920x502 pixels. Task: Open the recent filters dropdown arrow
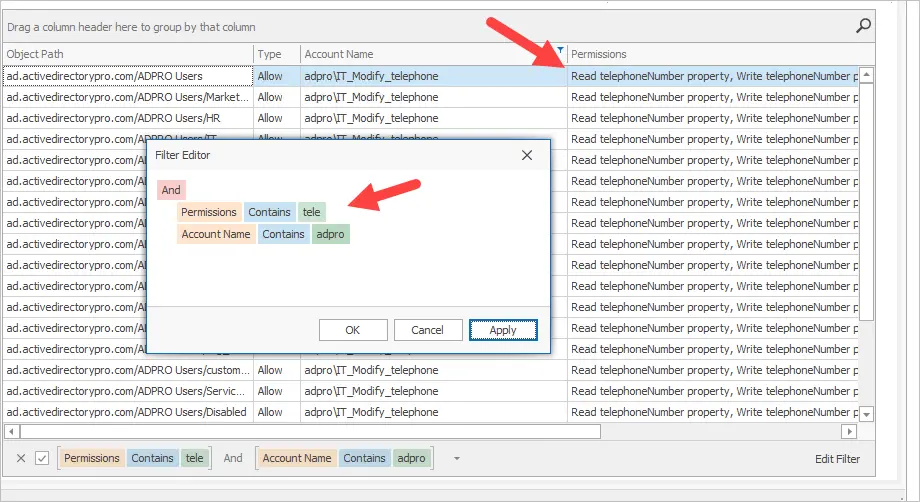tap(456, 458)
